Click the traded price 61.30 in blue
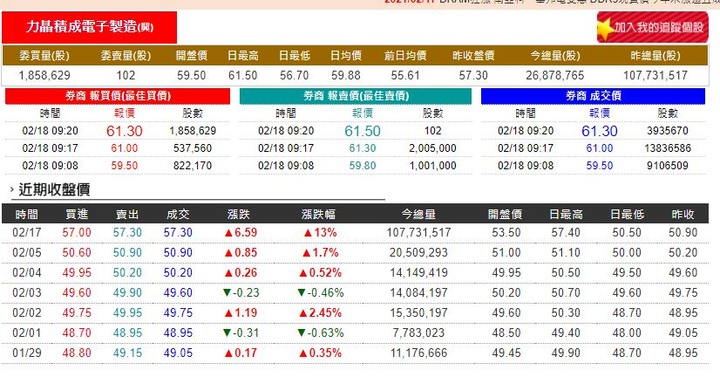Image resolution: width=720 pixels, height=377 pixels. pos(599,131)
